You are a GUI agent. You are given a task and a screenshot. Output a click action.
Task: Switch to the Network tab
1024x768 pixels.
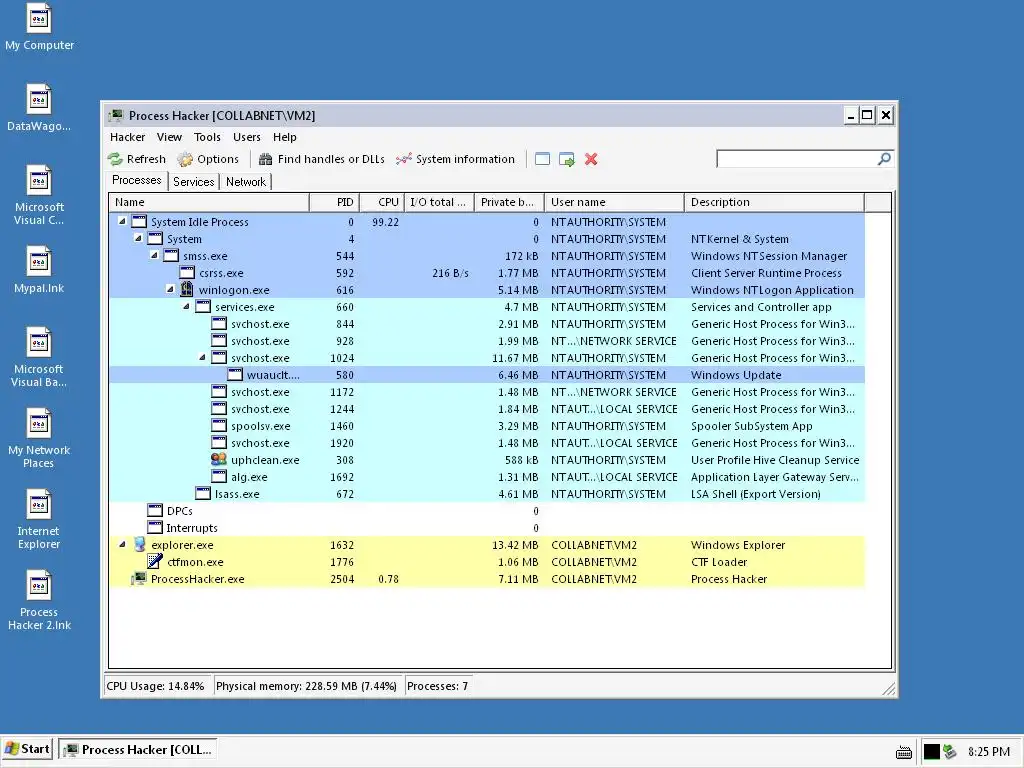click(246, 182)
